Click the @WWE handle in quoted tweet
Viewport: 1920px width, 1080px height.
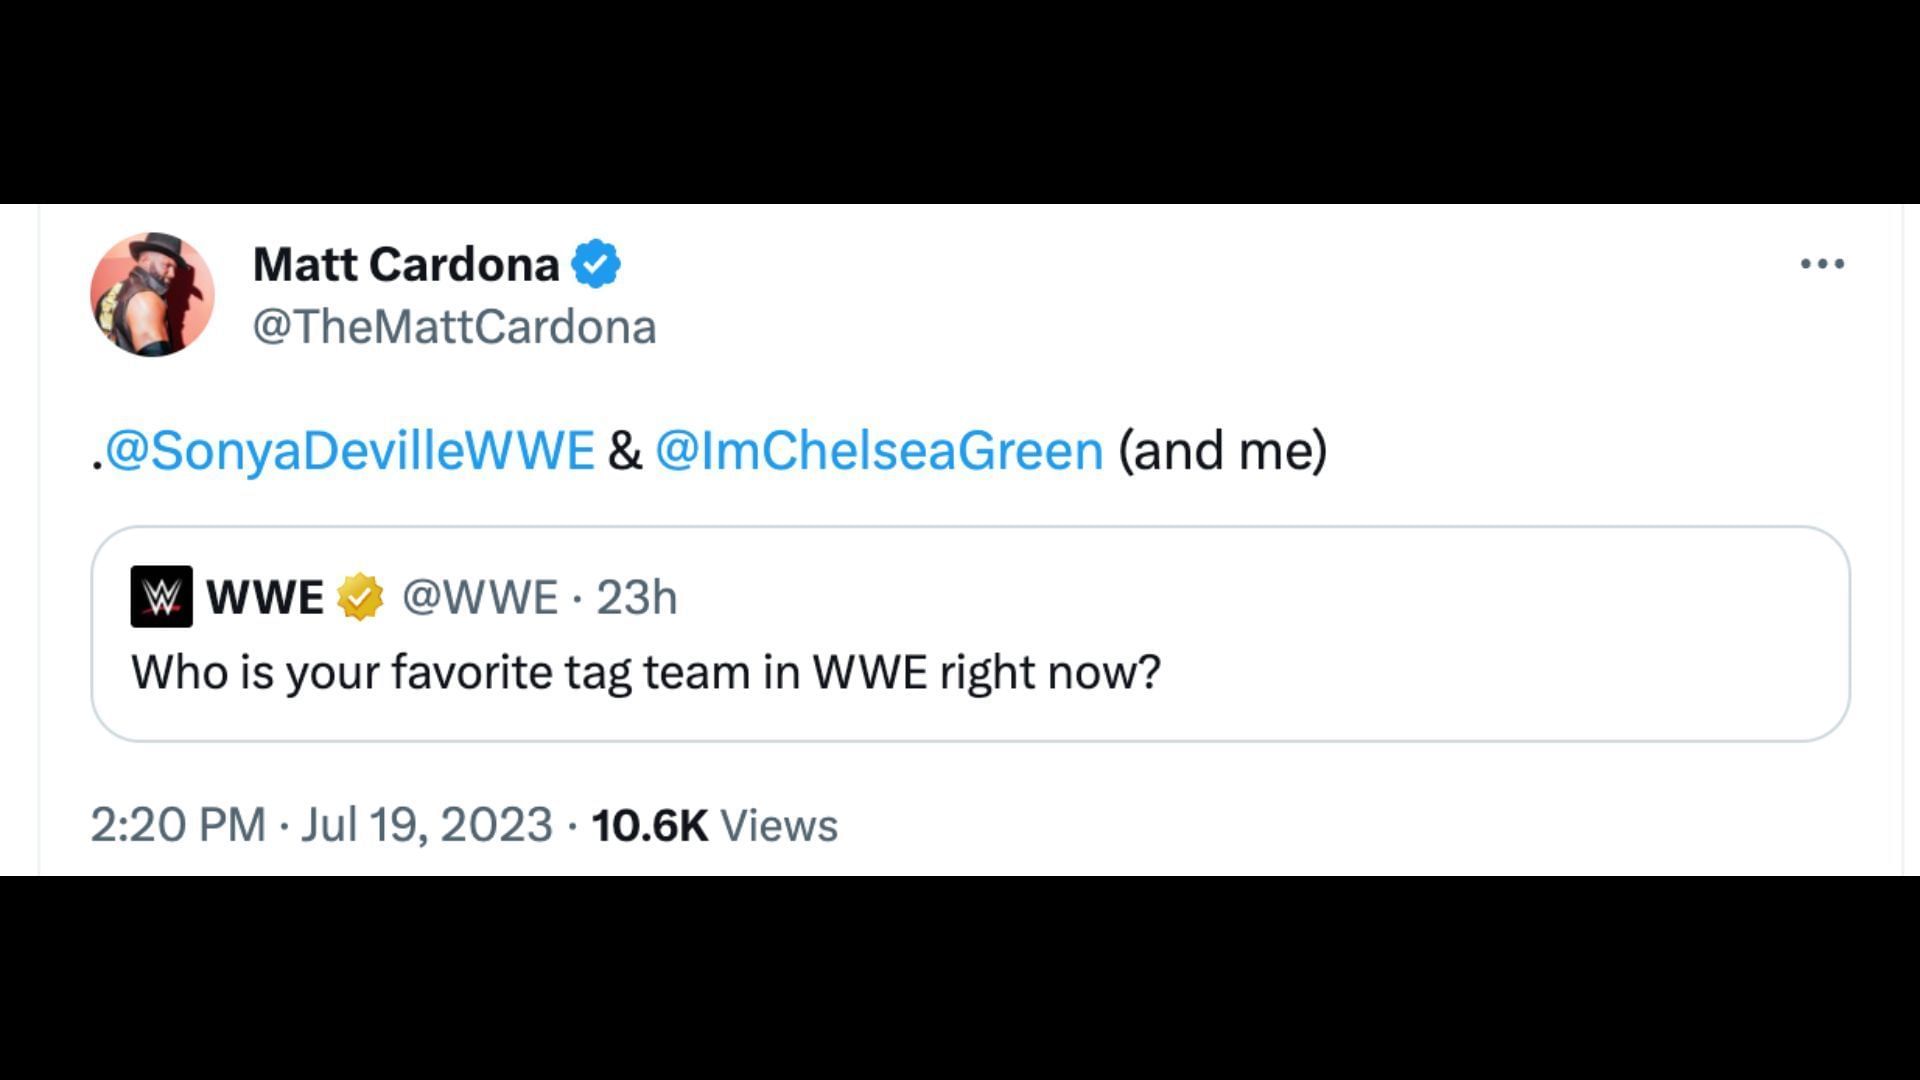(x=480, y=597)
